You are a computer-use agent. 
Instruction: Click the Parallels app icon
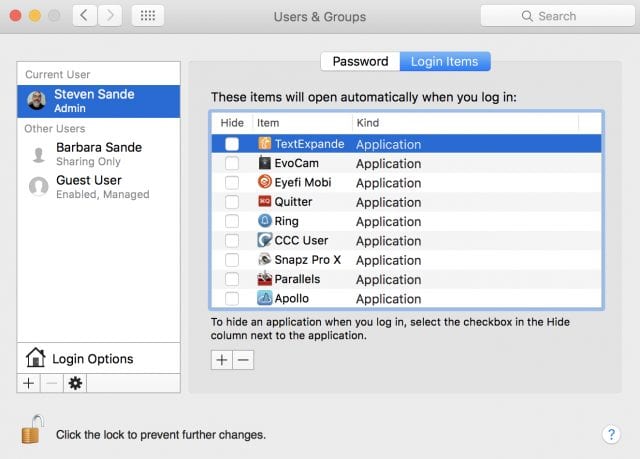[264, 279]
